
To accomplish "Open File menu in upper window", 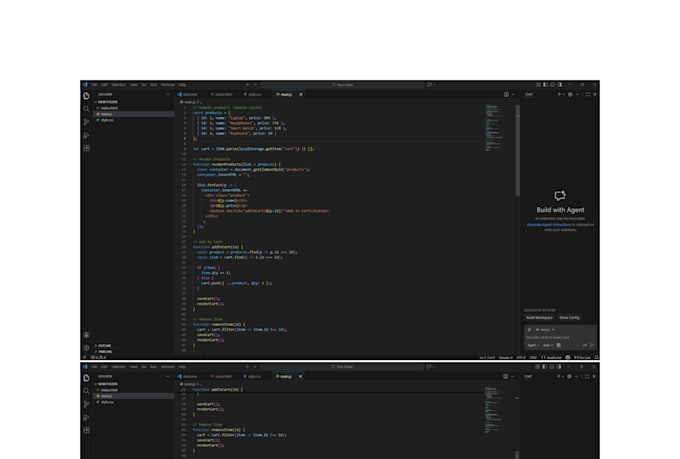I will pyautogui.click(x=94, y=85).
